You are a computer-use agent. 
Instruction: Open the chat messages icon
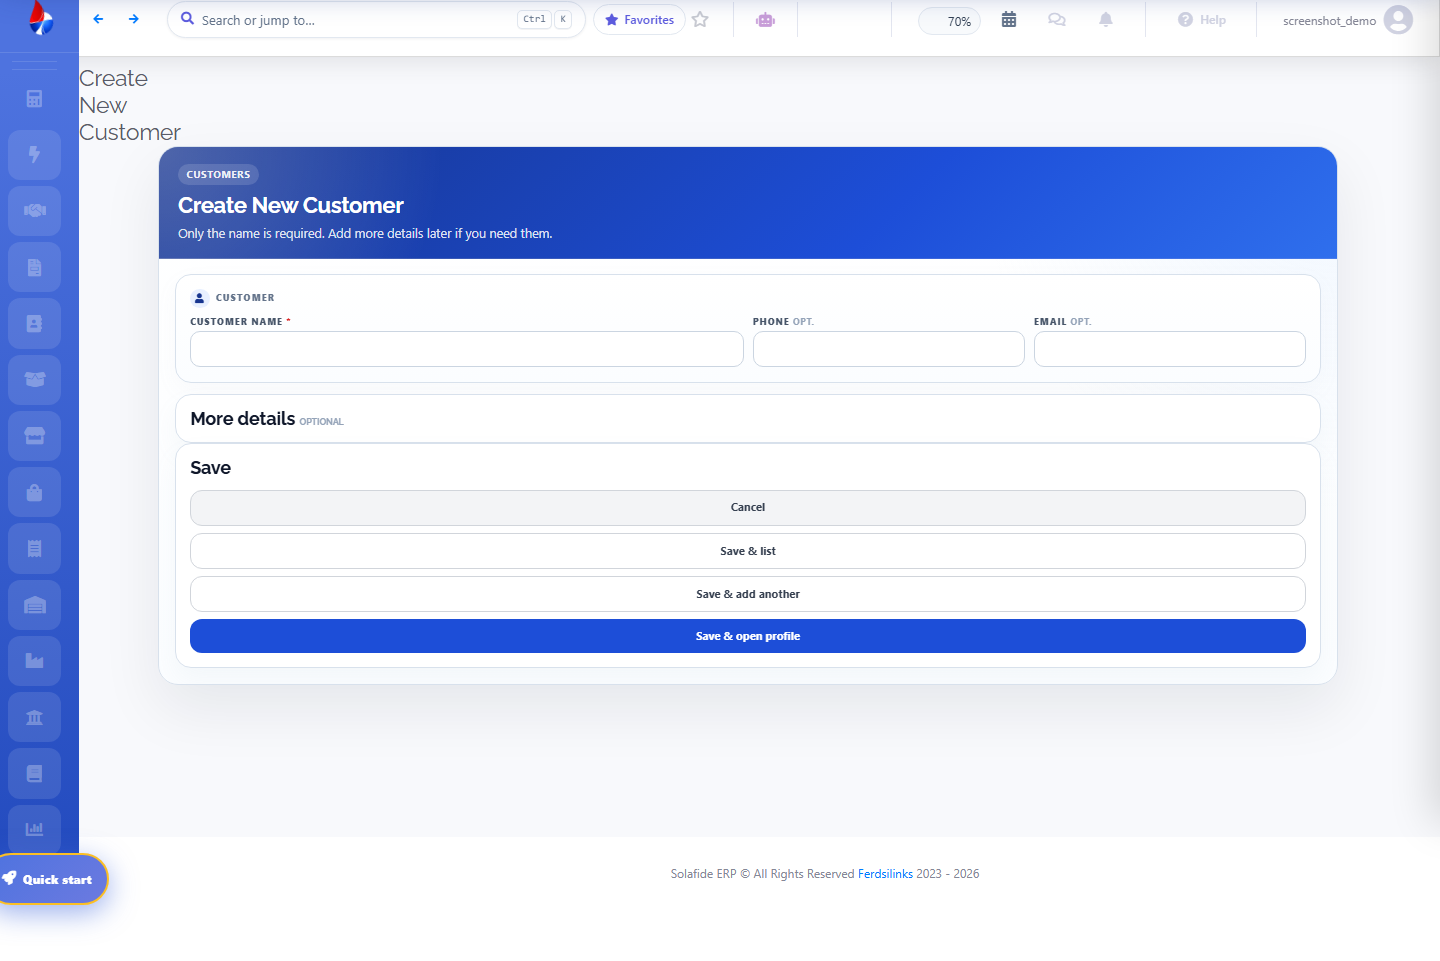pyautogui.click(x=1057, y=20)
